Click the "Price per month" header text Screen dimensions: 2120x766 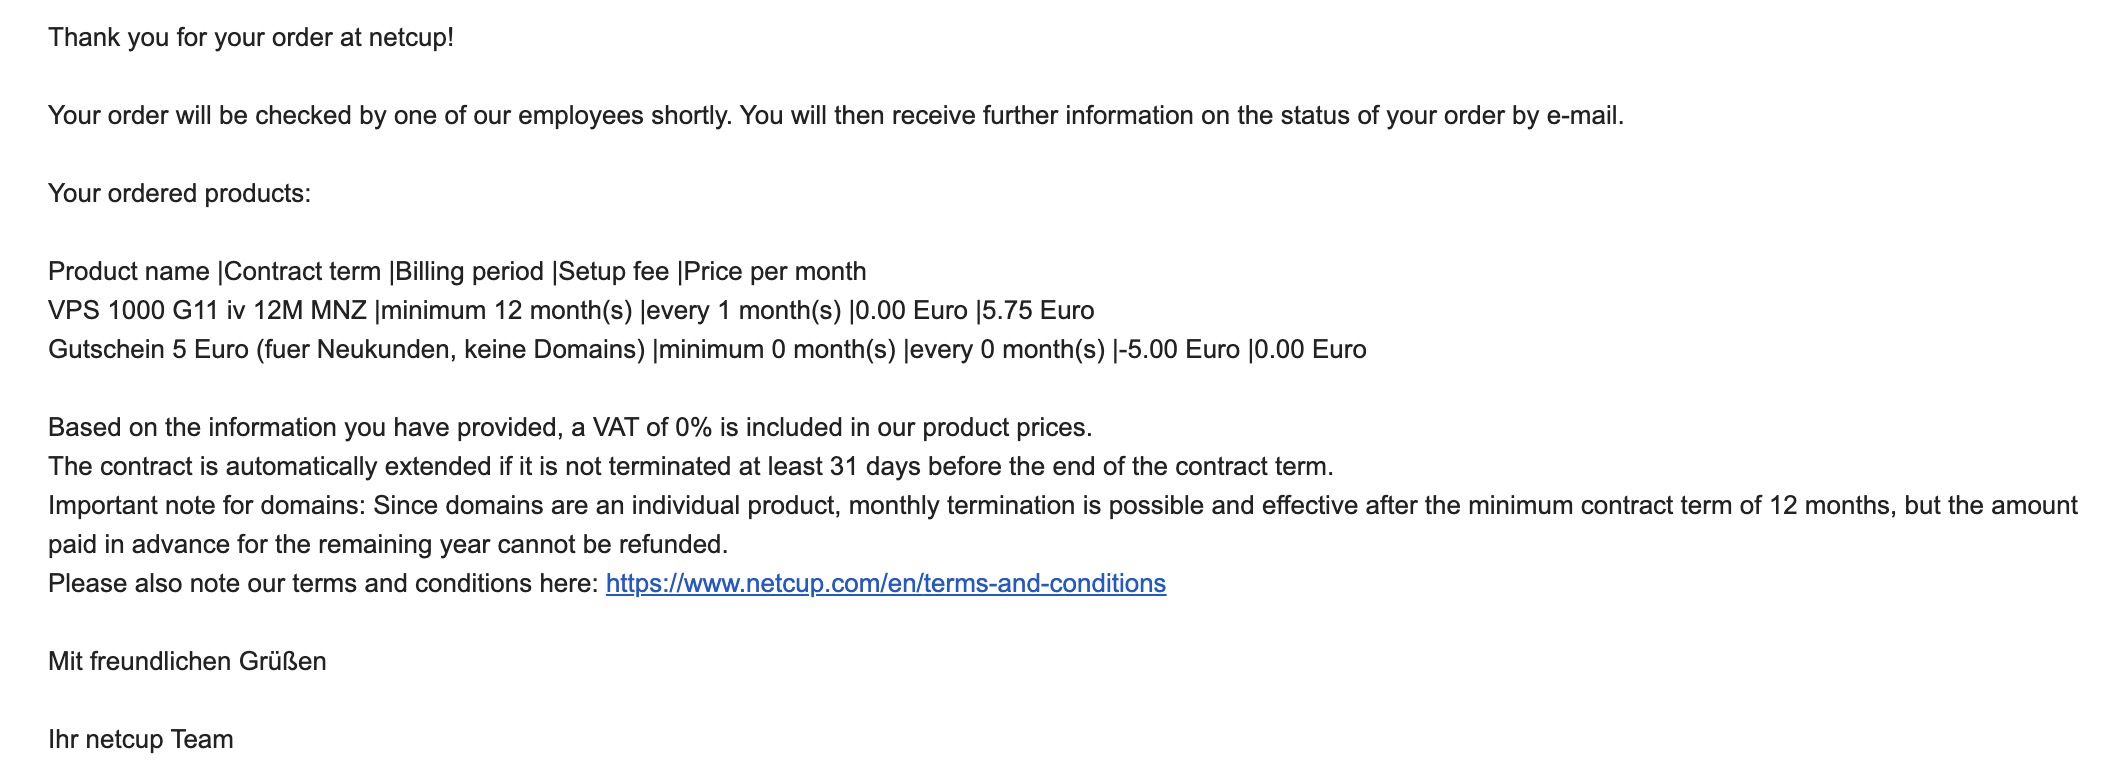[775, 271]
